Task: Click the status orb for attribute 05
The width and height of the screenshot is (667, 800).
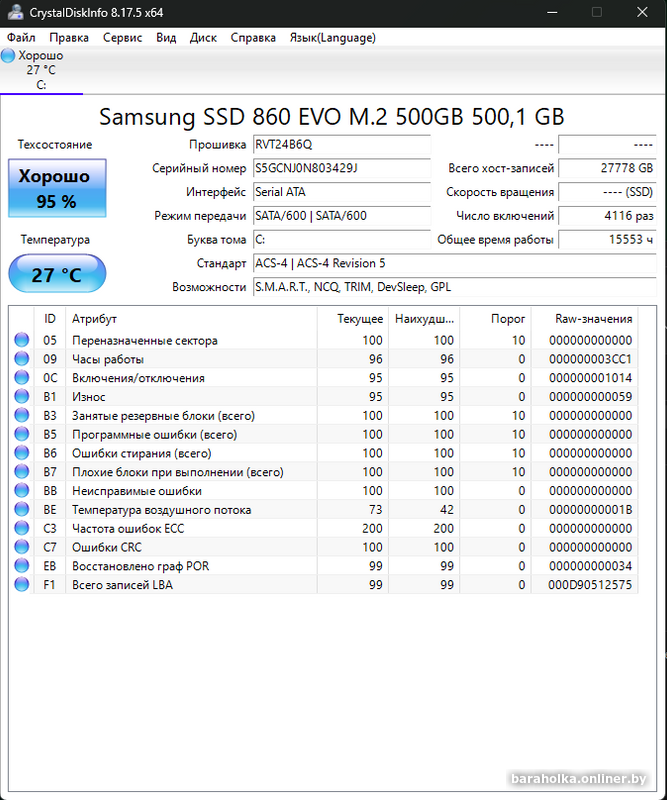Action: tap(21, 340)
